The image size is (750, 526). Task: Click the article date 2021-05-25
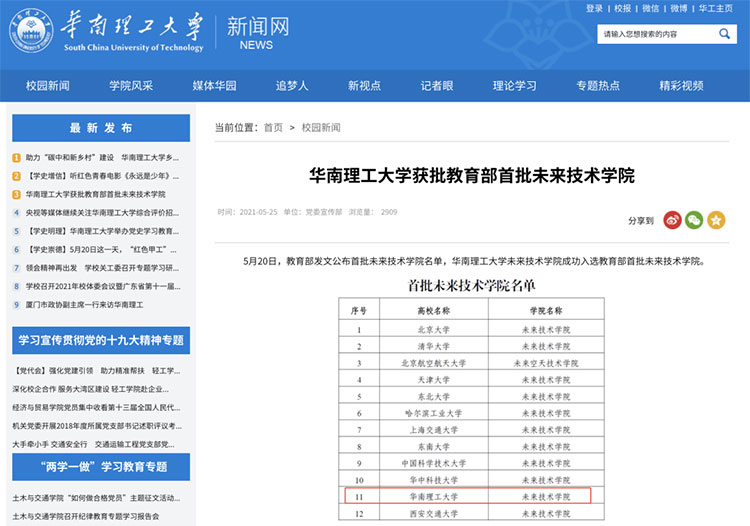pyautogui.click(x=258, y=212)
